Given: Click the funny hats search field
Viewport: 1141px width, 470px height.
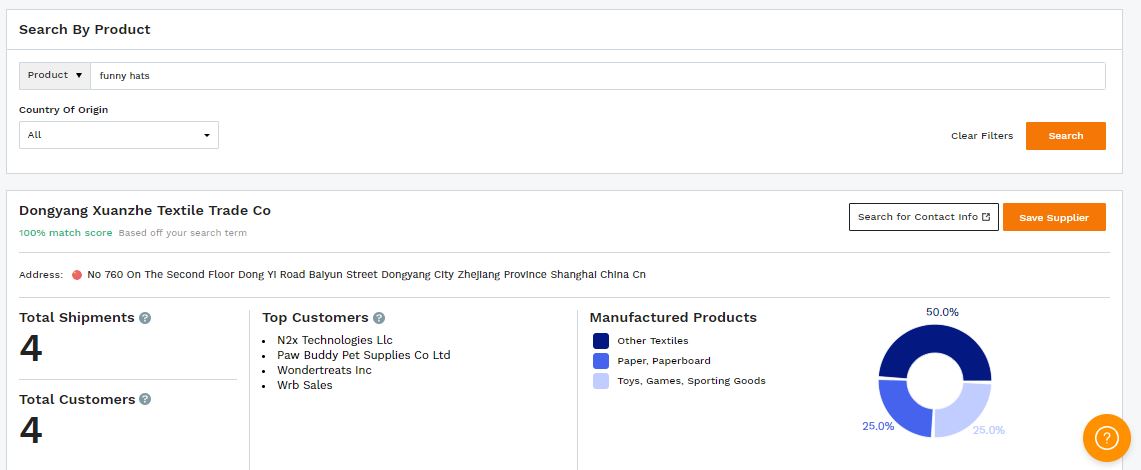Looking at the screenshot, I should point(597,76).
